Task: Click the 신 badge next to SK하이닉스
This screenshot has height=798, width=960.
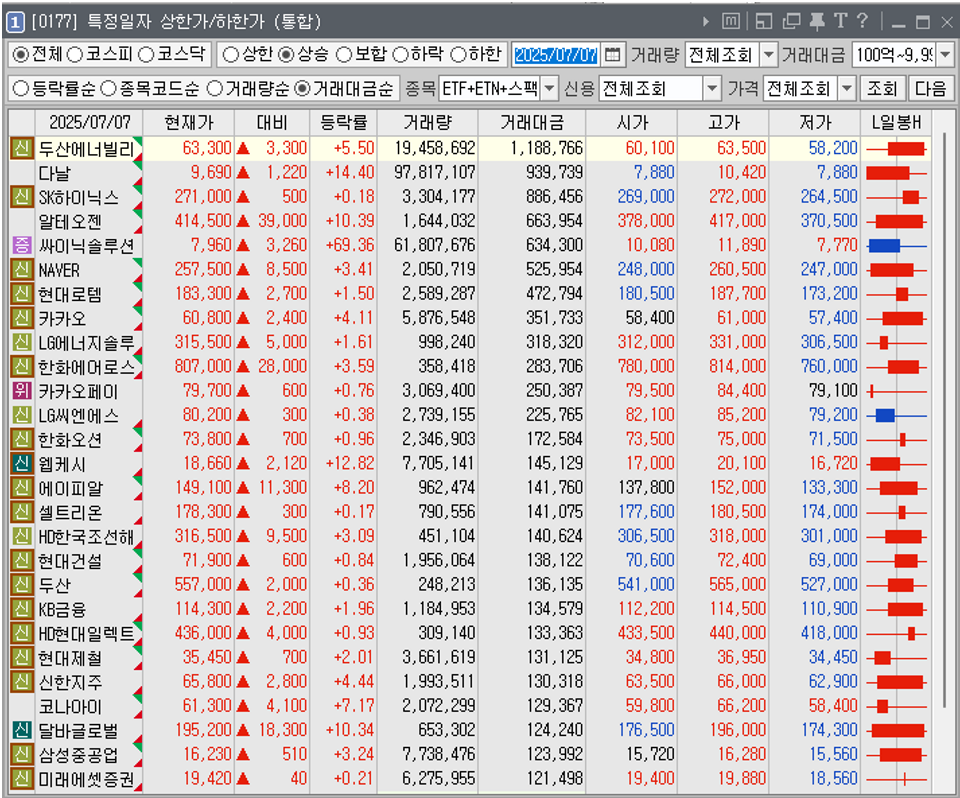Action: click(22, 197)
